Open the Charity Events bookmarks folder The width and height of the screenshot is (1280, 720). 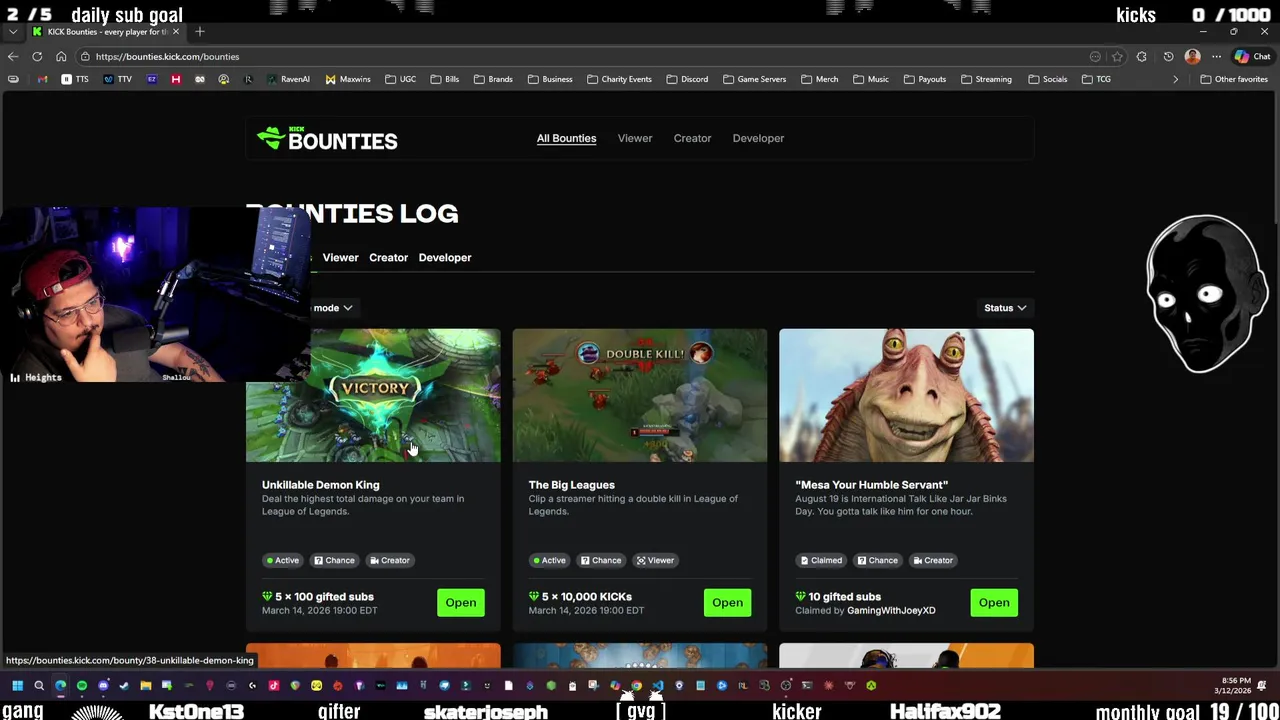point(619,79)
